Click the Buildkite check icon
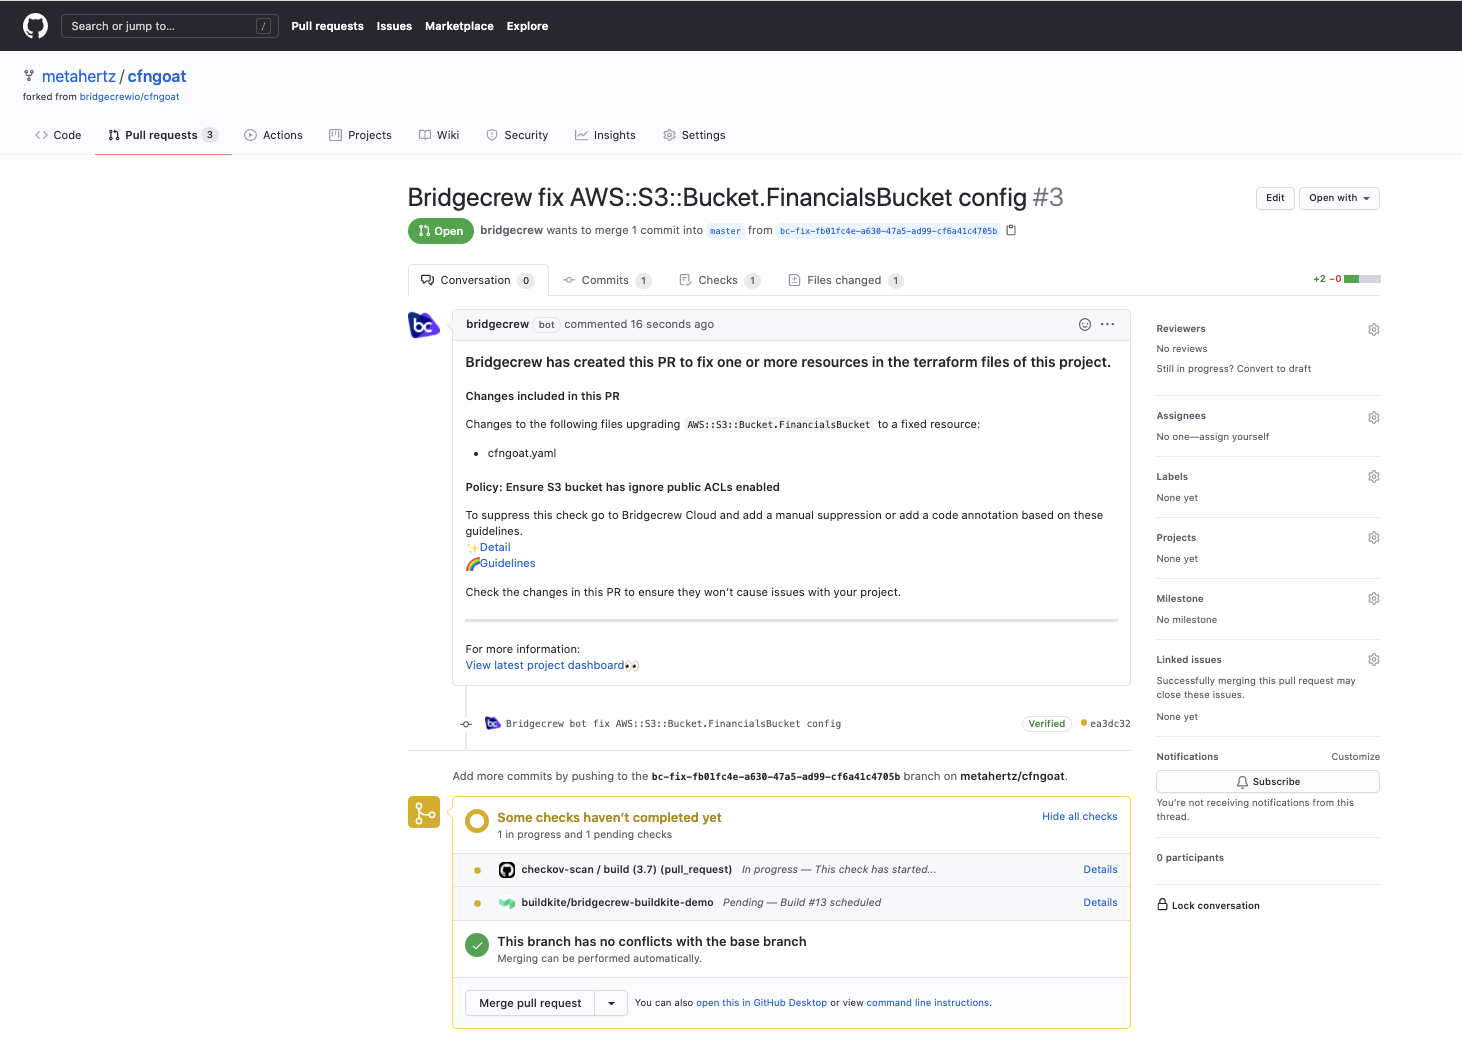This screenshot has height=1037, width=1462. point(507,903)
